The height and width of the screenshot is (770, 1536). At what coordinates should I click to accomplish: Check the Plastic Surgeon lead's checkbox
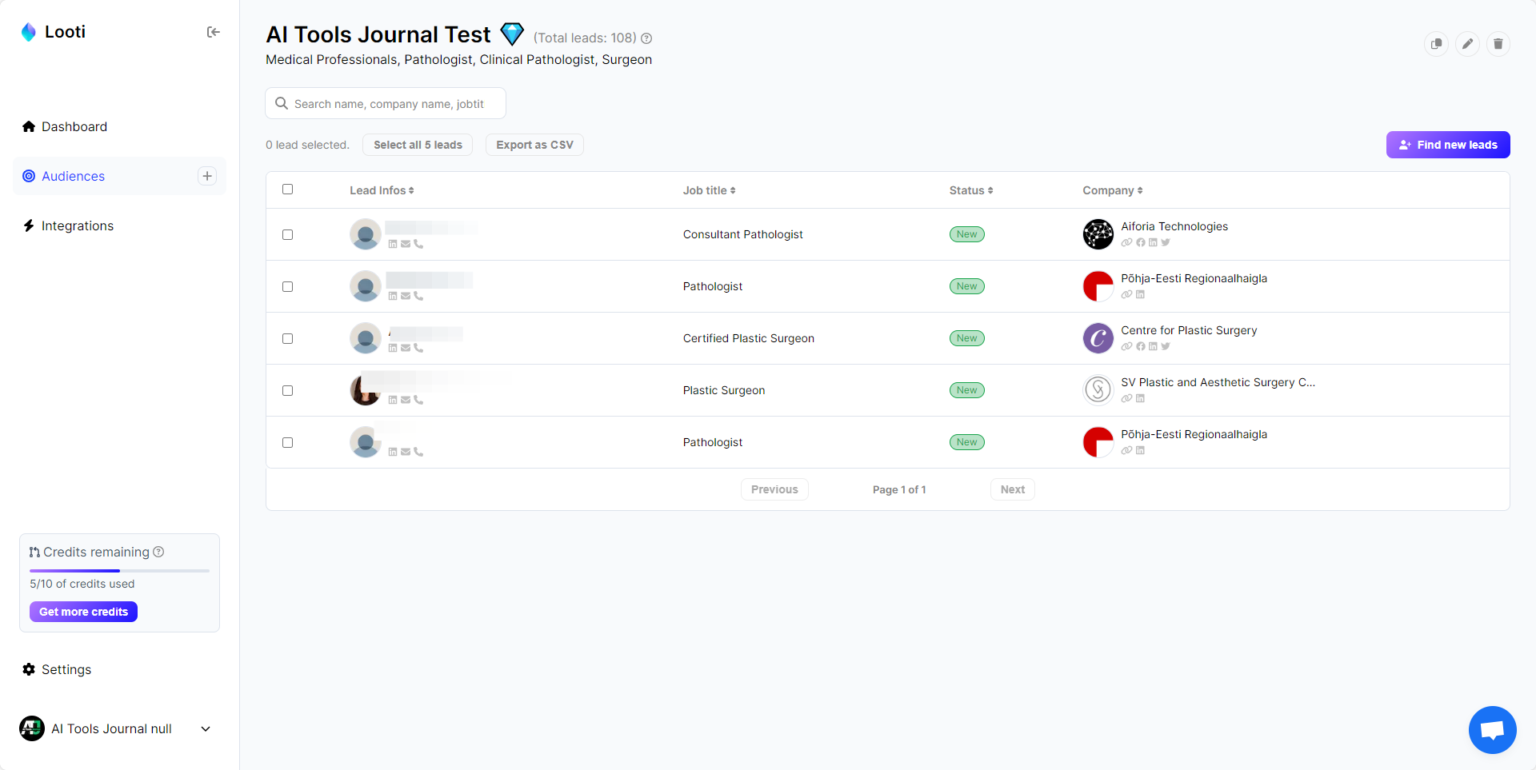click(287, 390)
